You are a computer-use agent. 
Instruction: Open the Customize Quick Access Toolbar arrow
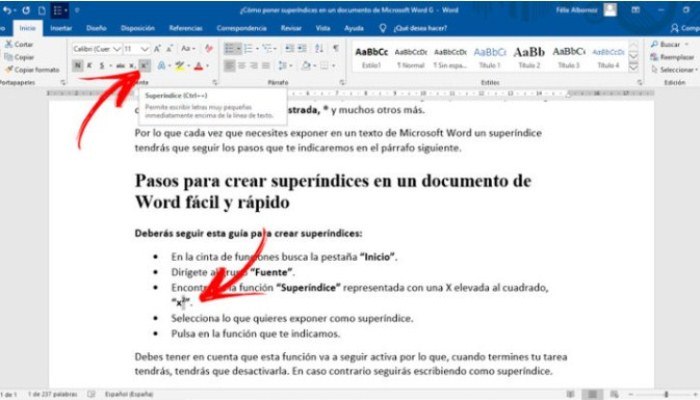(x=77, y=10)
